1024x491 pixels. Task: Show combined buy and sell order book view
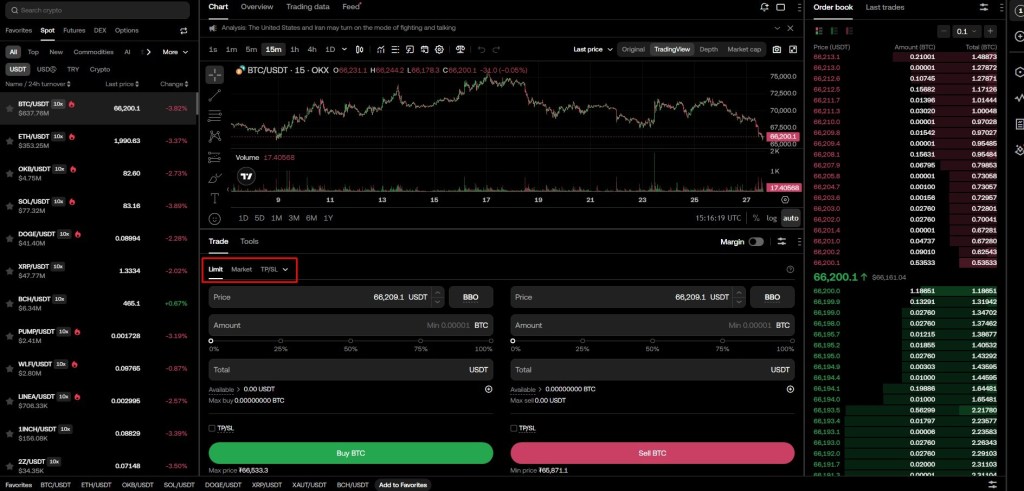(x=819, y=31)
